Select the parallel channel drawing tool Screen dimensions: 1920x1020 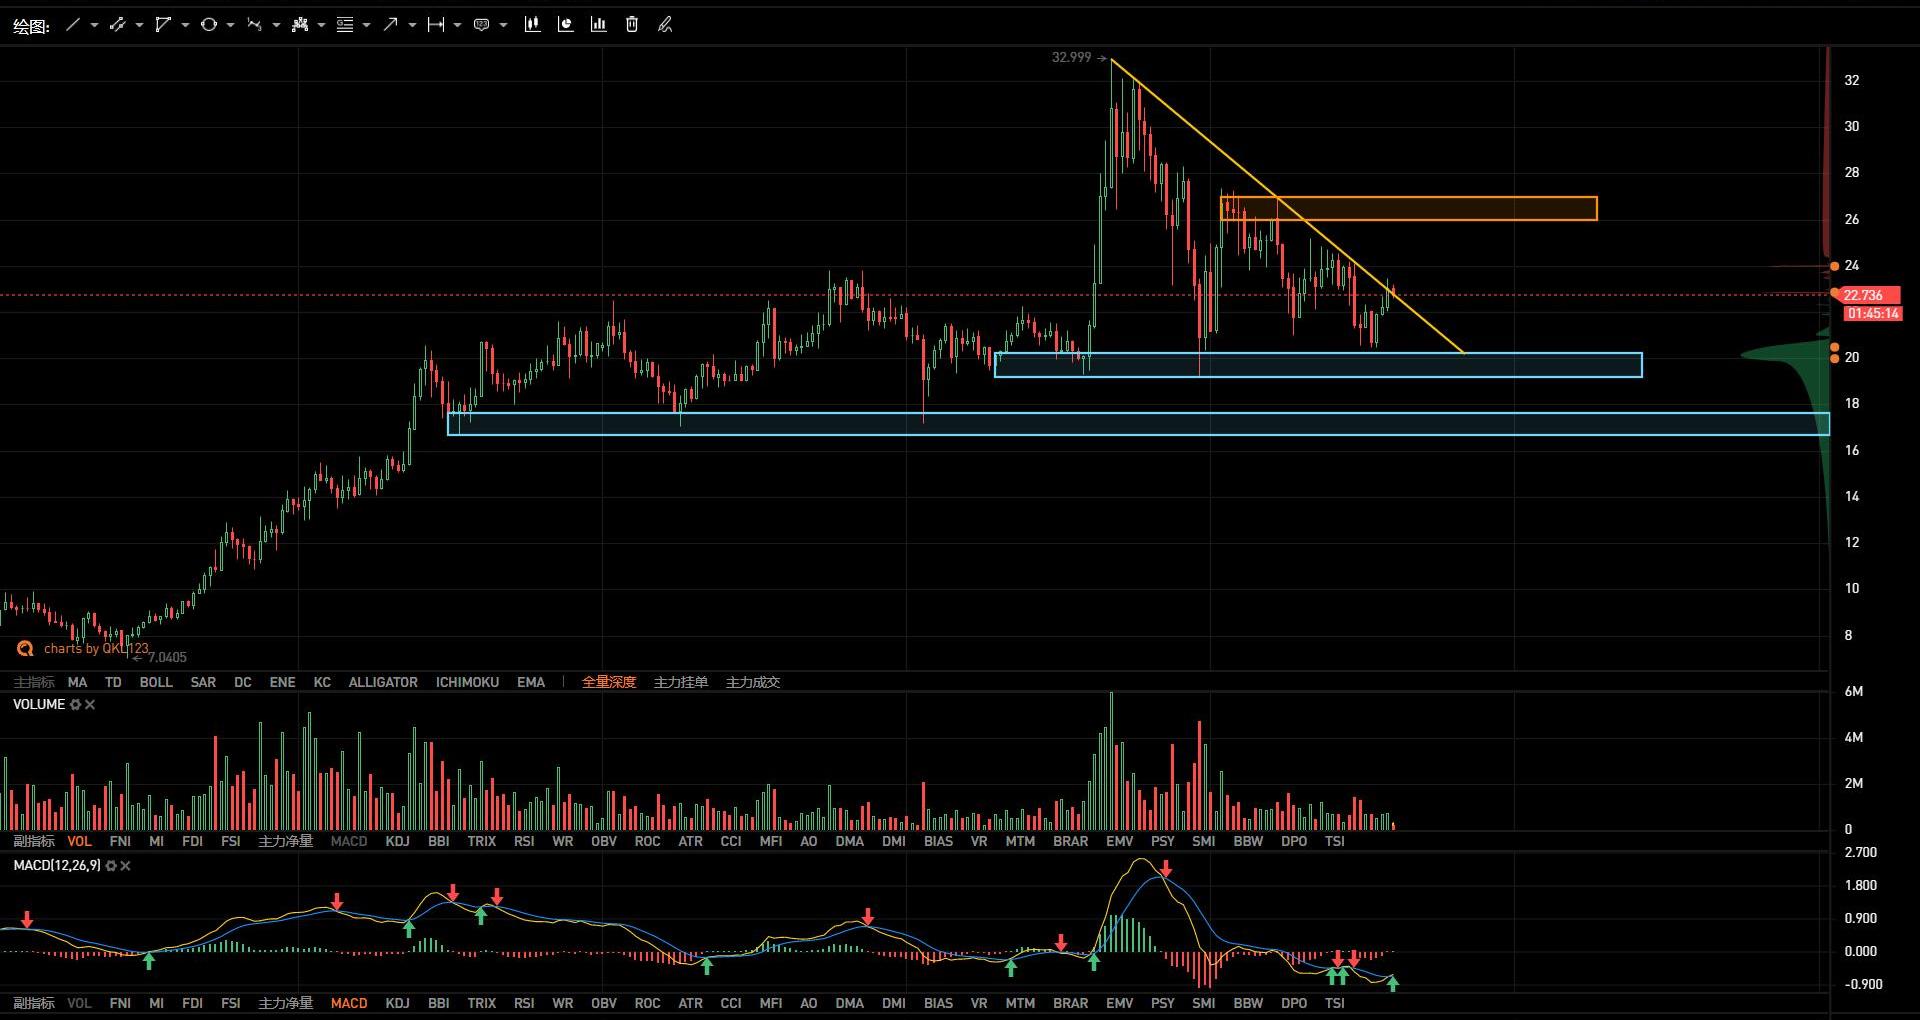click(x=117, y=25)
